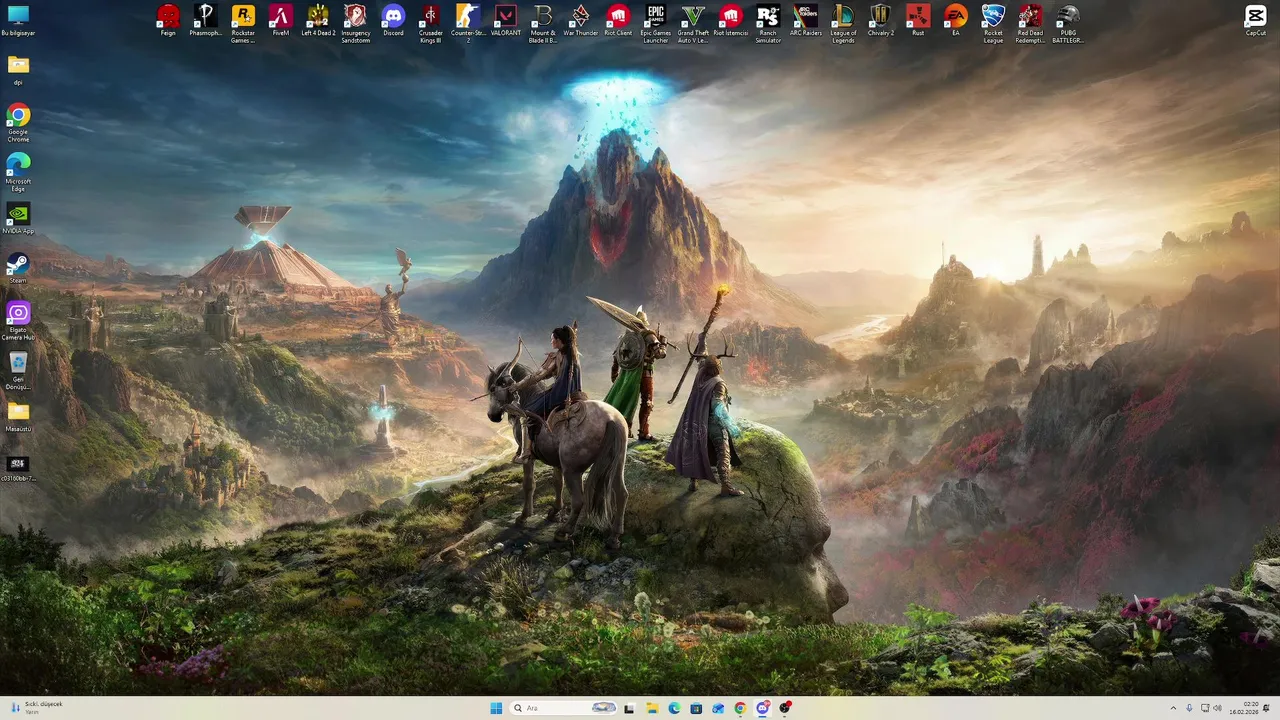The height and width of the screenshot is (720, 1280).
Task: Open the Windows Start menu
Action: point(497,708)
